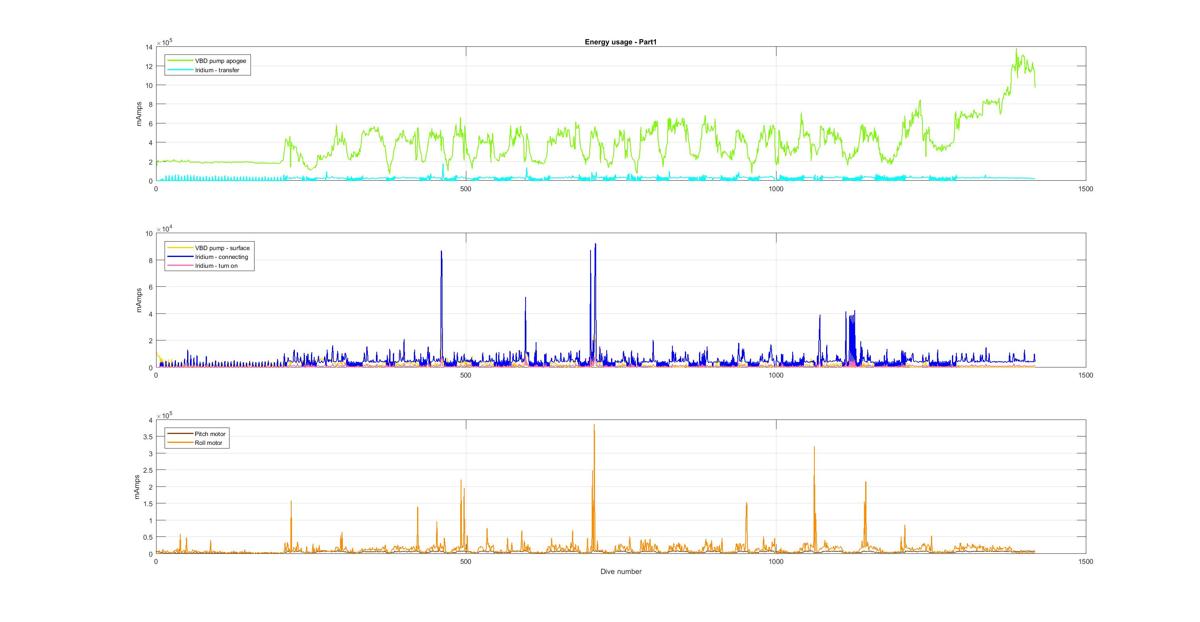Click tick label '1500' under the top plot
Image resolution: width=1200 pixels, height=622 pixels.
pyautogui.click(x=1086, y=189)
